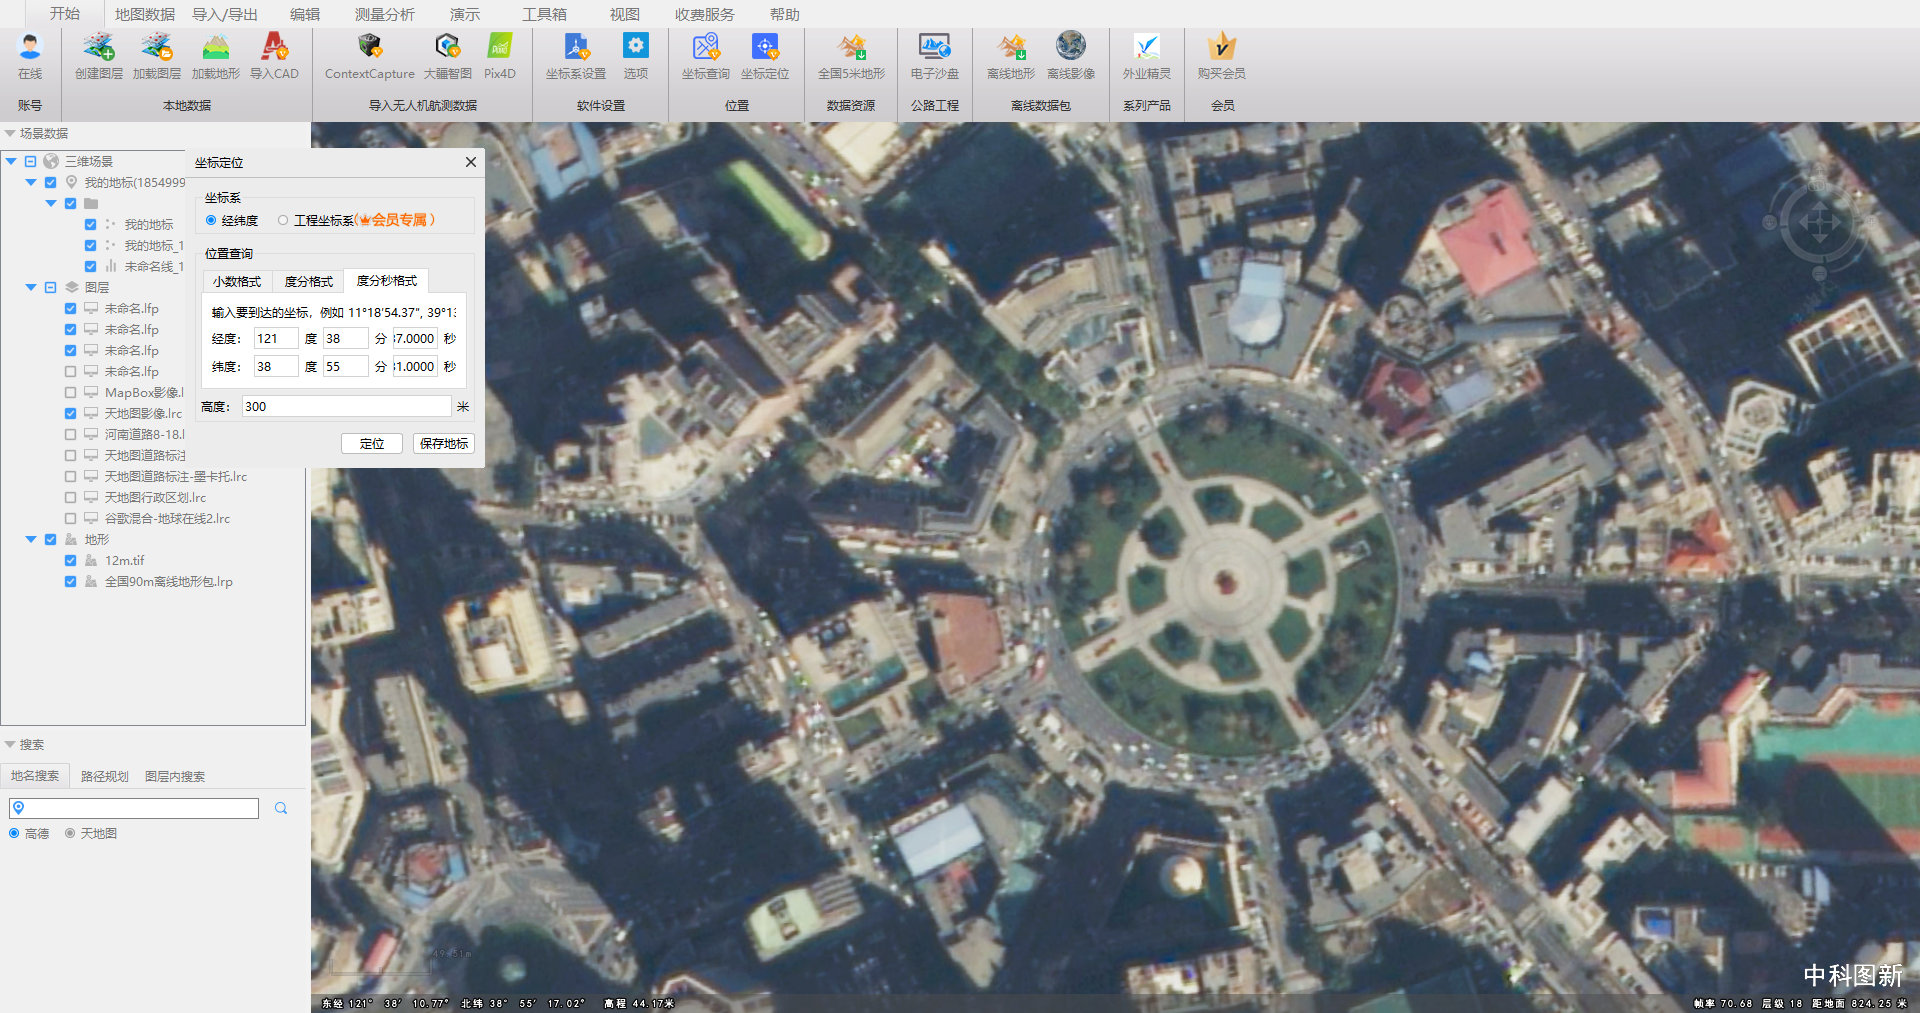Enable the MapBox影像 layer checkbox
This screenshot has width=1920, height=1013.
pos(71,392)
